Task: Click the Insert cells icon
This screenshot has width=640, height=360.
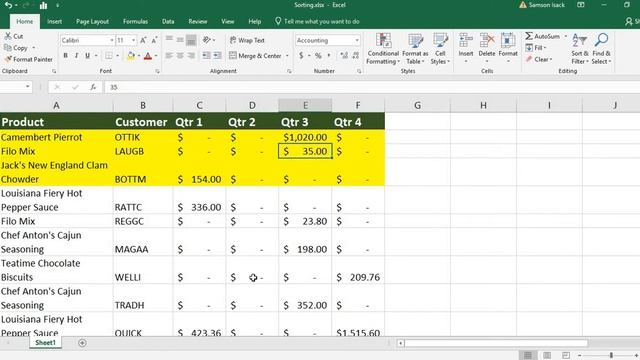Action: pyautogui.click(x=466, y=41)
